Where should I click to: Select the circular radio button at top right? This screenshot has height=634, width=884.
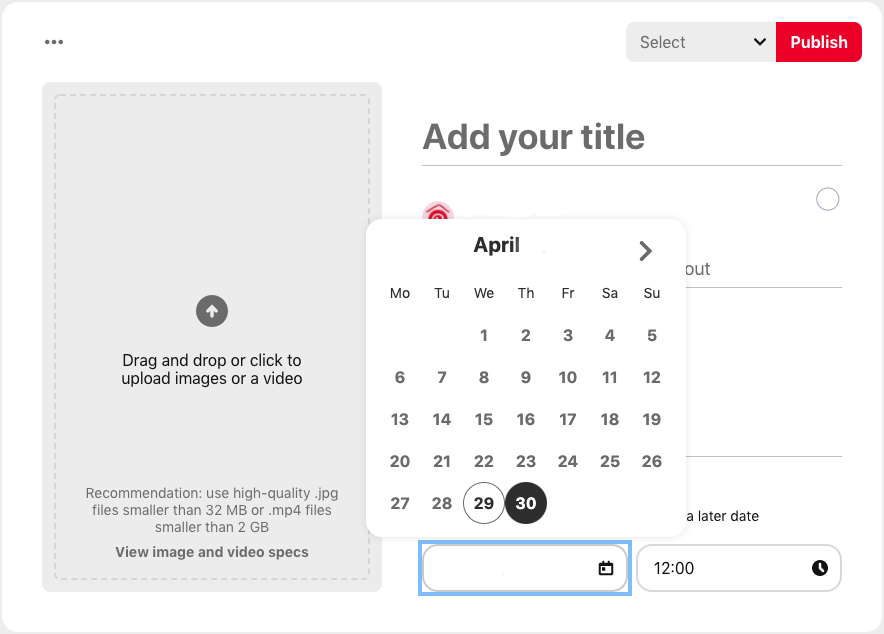[827, 199]
